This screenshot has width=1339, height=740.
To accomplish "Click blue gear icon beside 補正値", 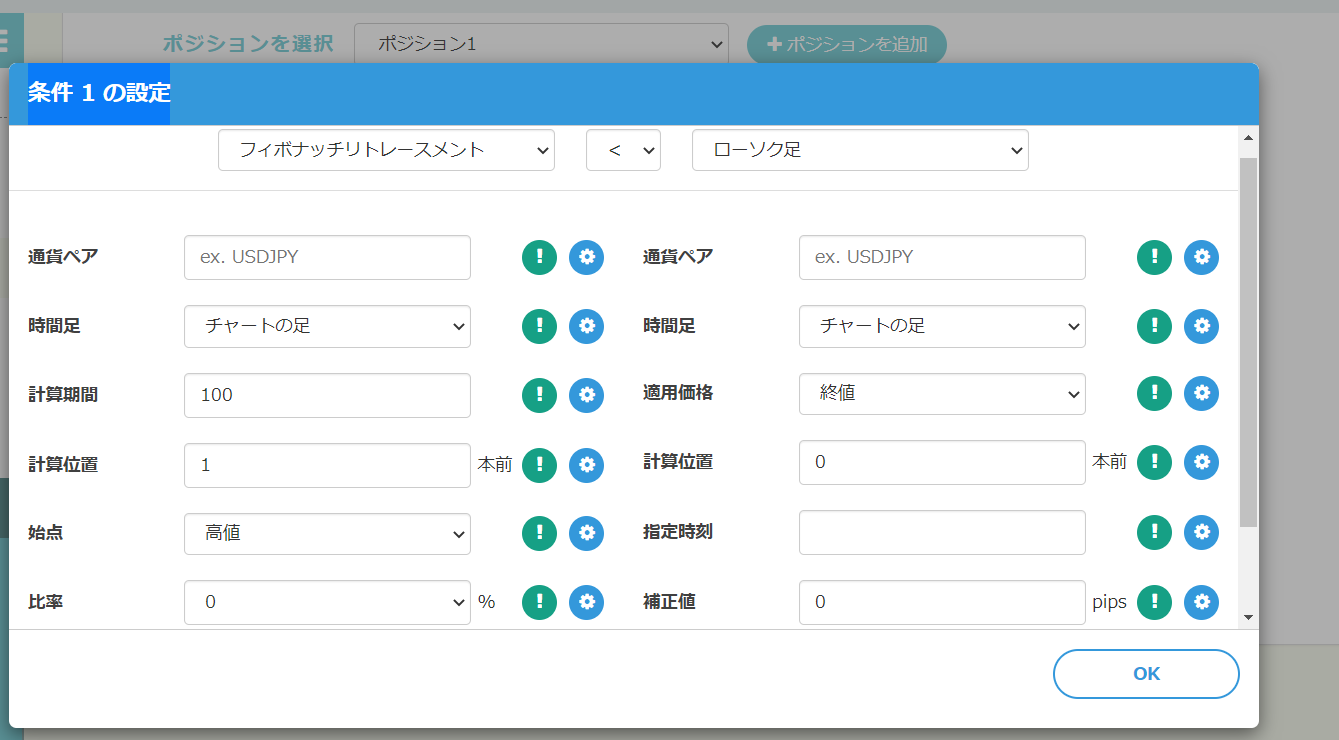I will pos(1201,602).
